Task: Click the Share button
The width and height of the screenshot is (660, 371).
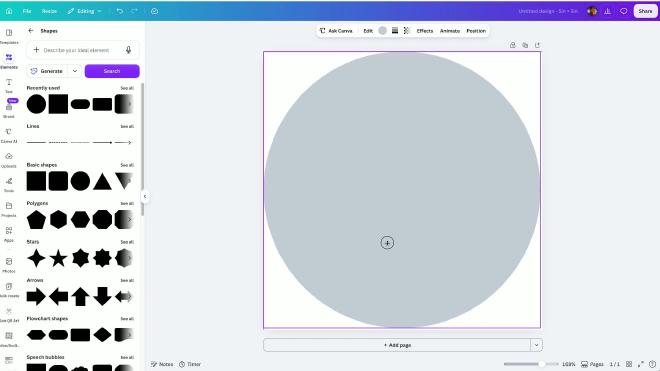Action: (645, 11)
